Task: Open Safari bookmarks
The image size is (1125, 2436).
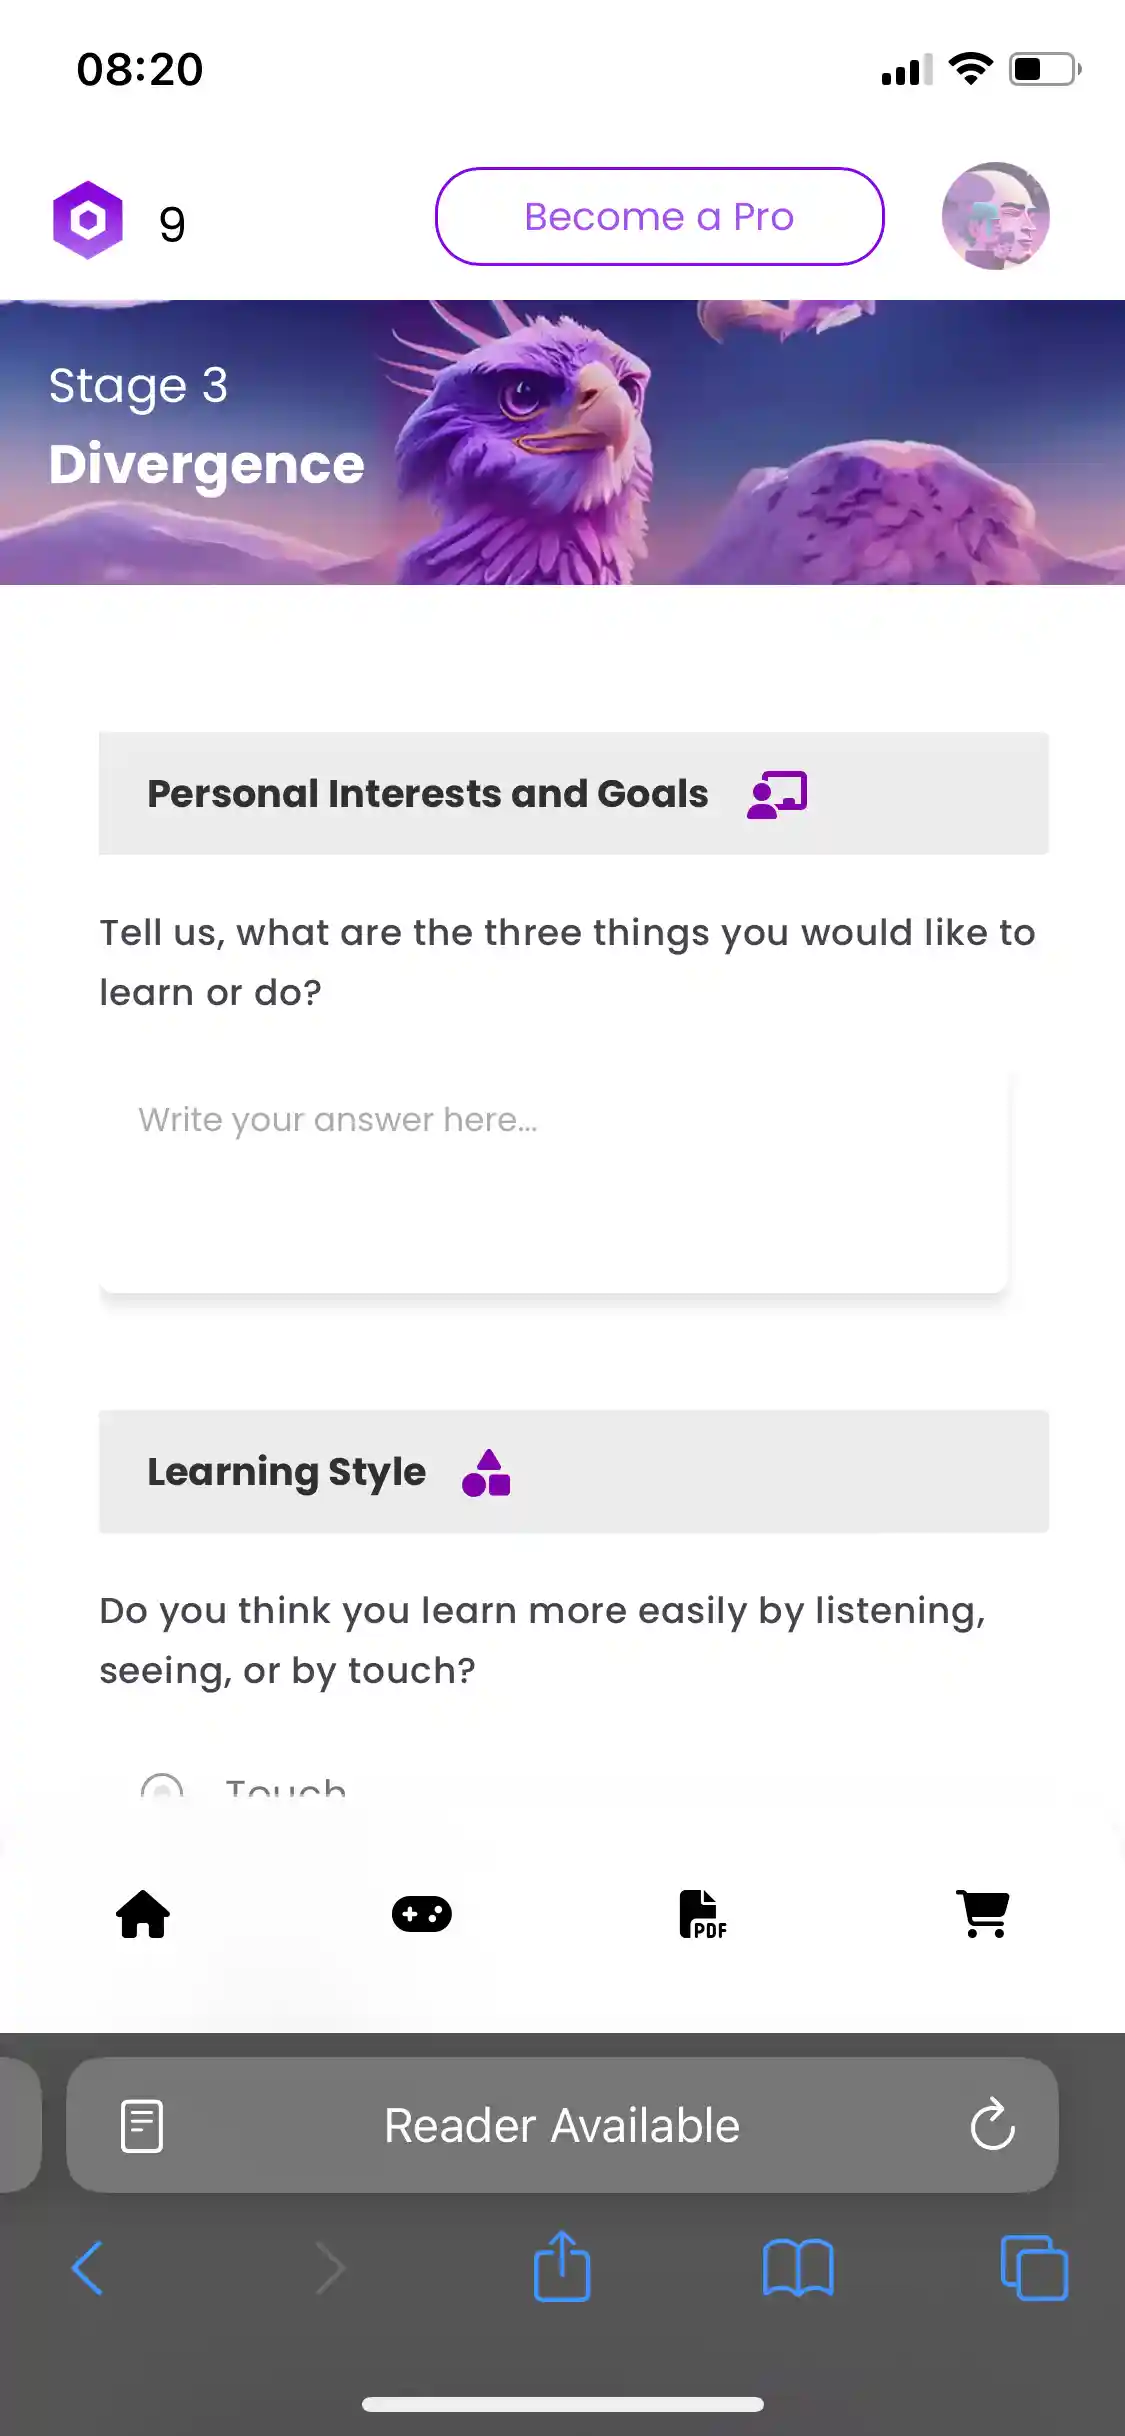Action: pos(797,2268)
